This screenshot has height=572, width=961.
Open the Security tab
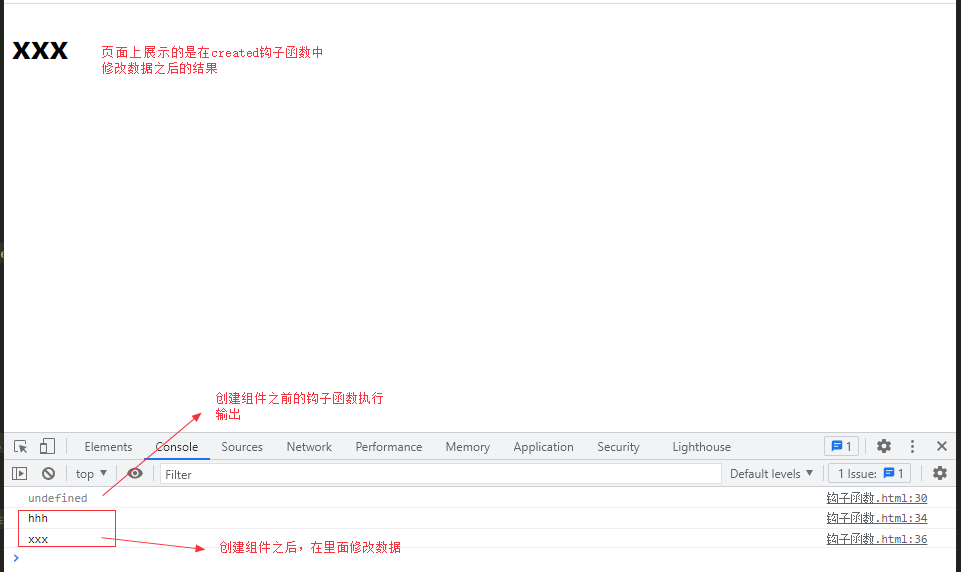618,447
